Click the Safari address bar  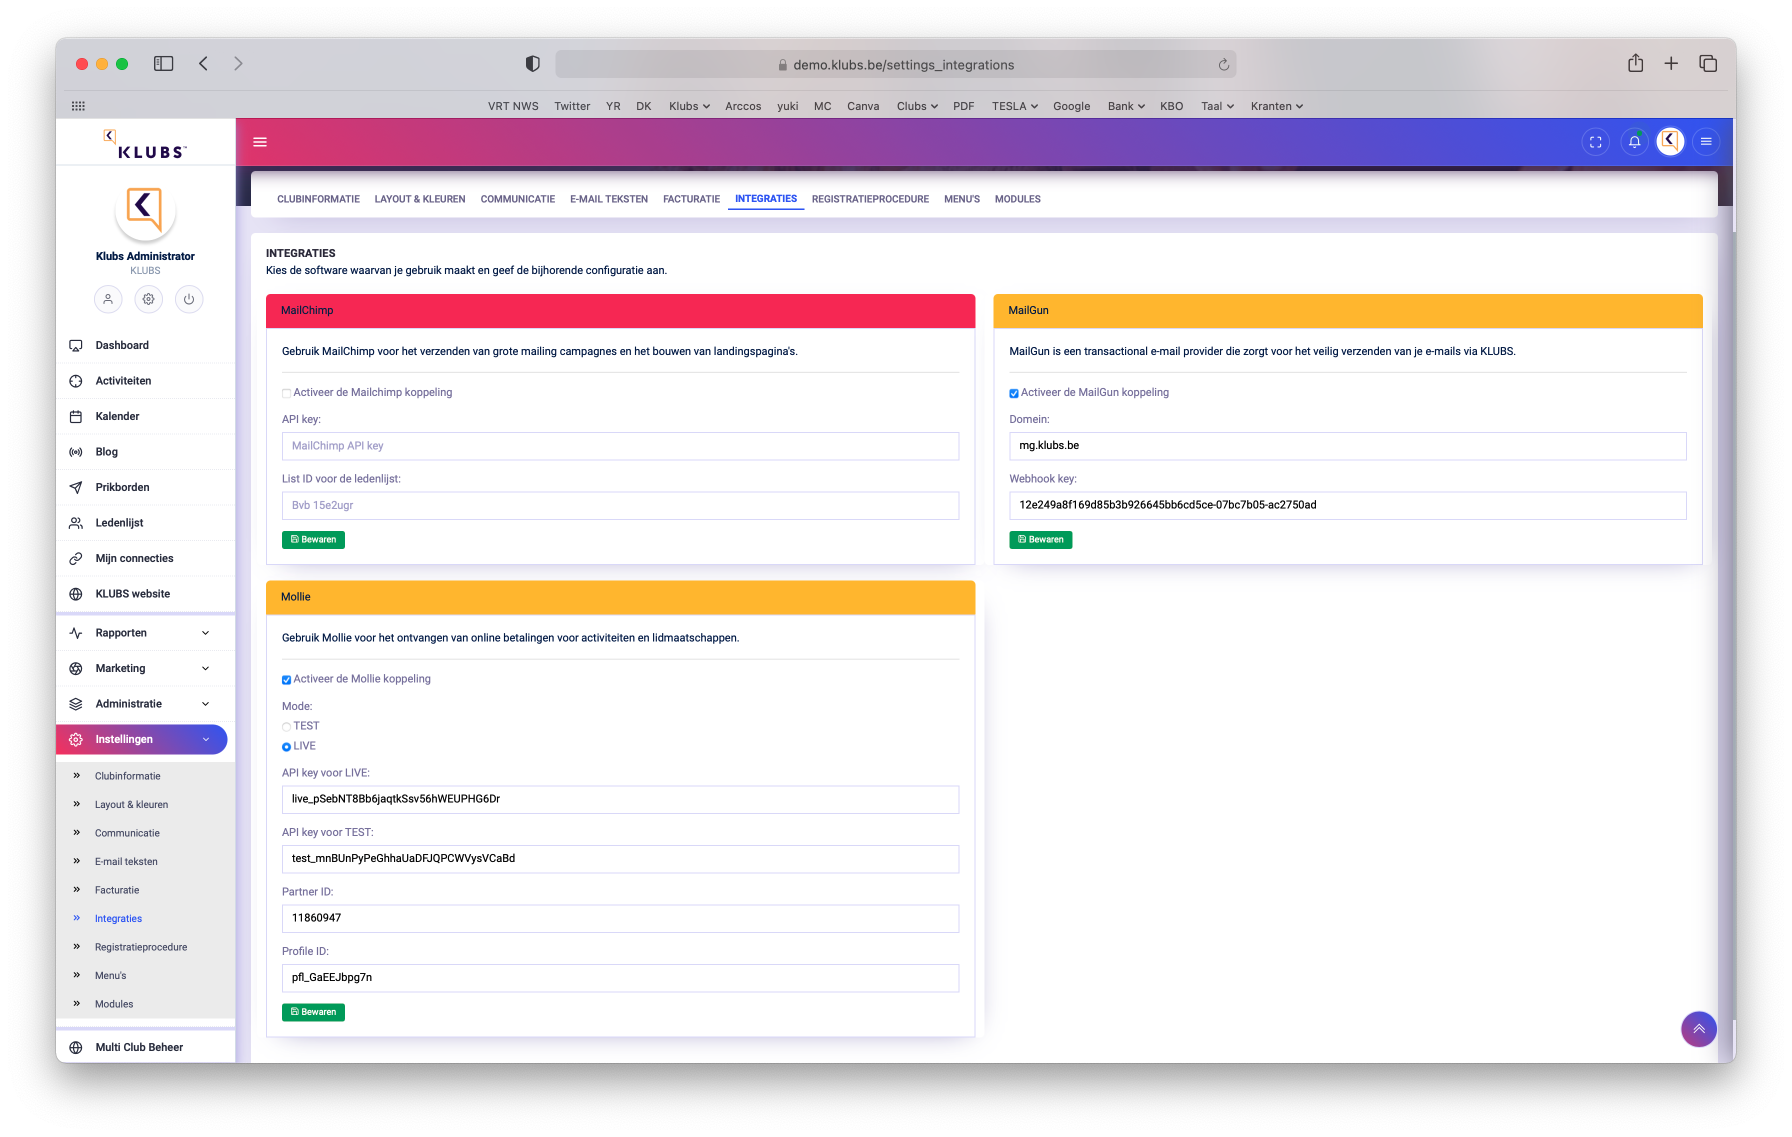896,65
